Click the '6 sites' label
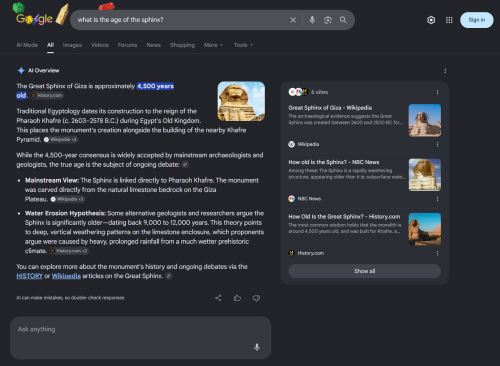This screenshot has width=500, height=366. (319, 92)
